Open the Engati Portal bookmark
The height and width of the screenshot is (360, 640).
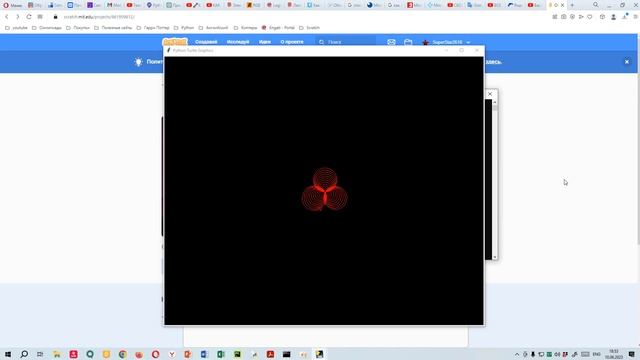(278, 28)
